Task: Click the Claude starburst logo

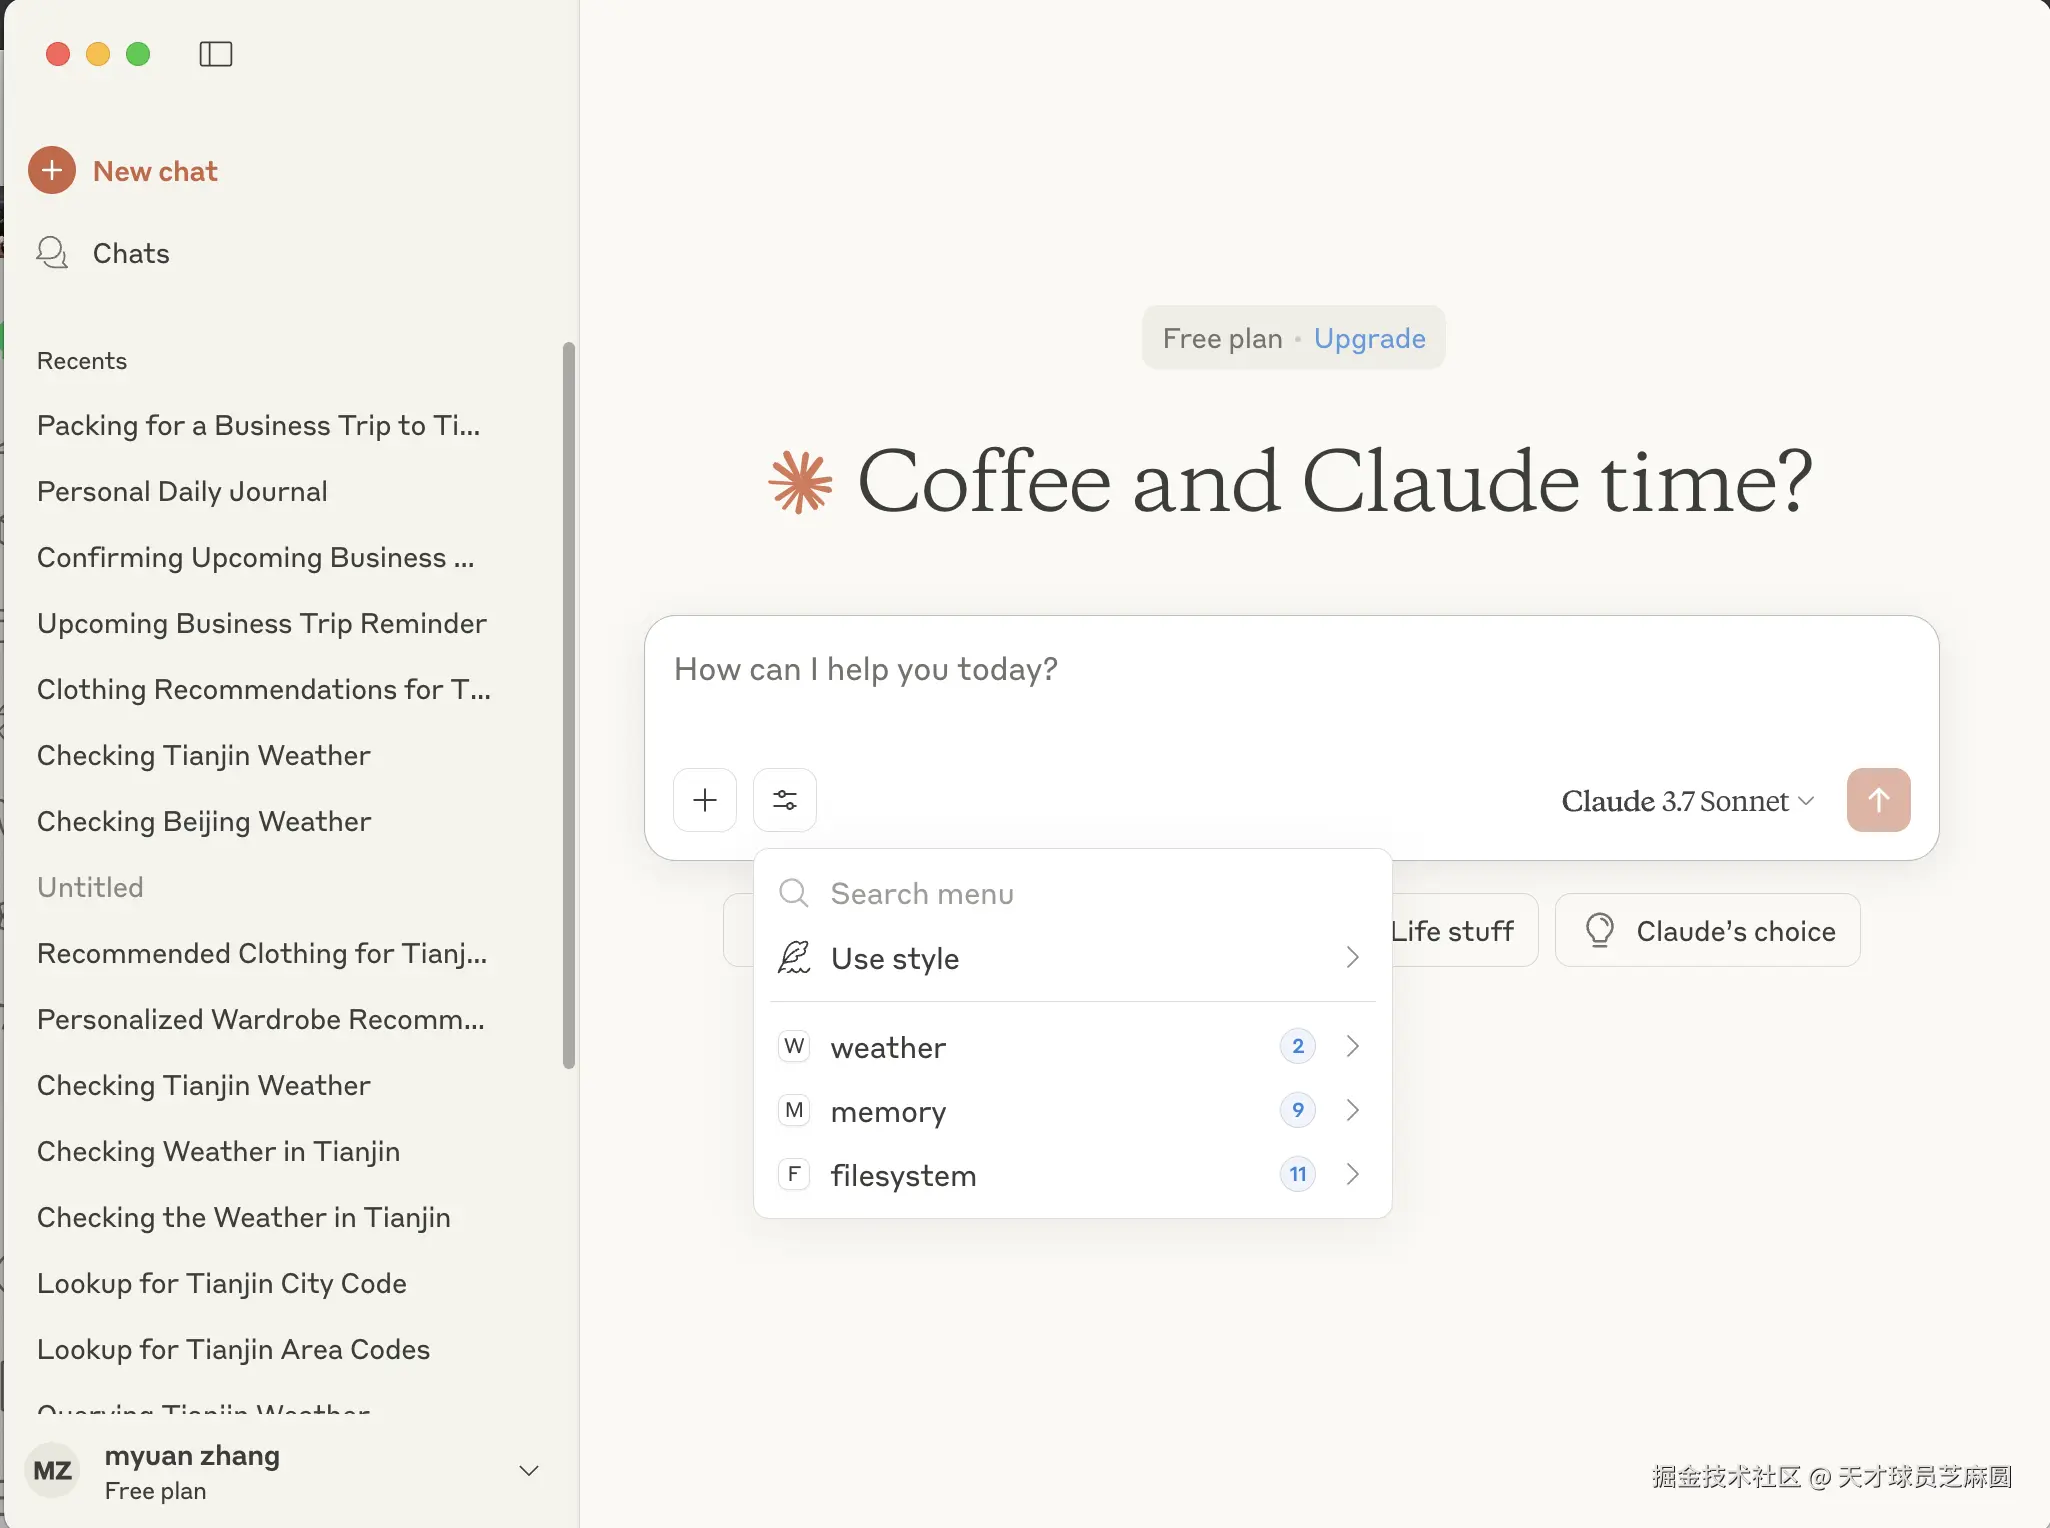Action: (x=800, y=483)
